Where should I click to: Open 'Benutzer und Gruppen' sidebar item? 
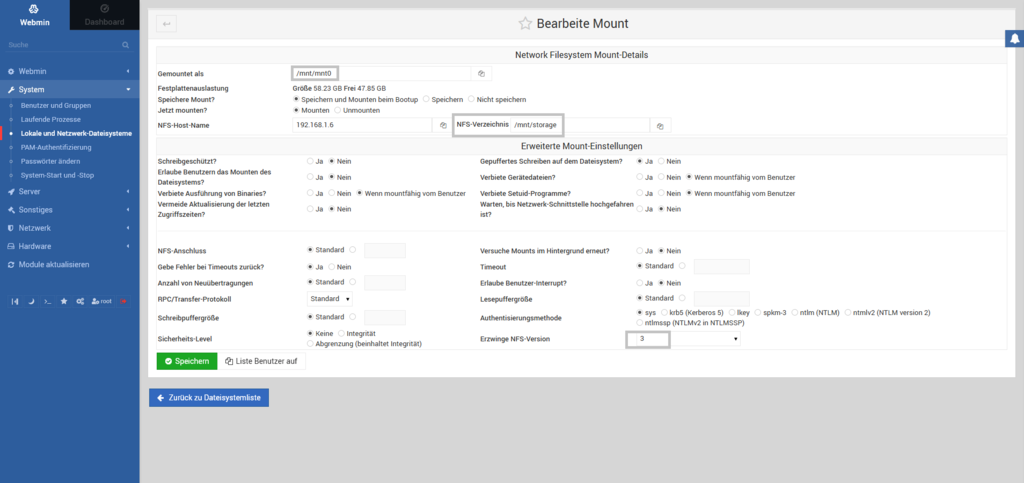point(57,105)
